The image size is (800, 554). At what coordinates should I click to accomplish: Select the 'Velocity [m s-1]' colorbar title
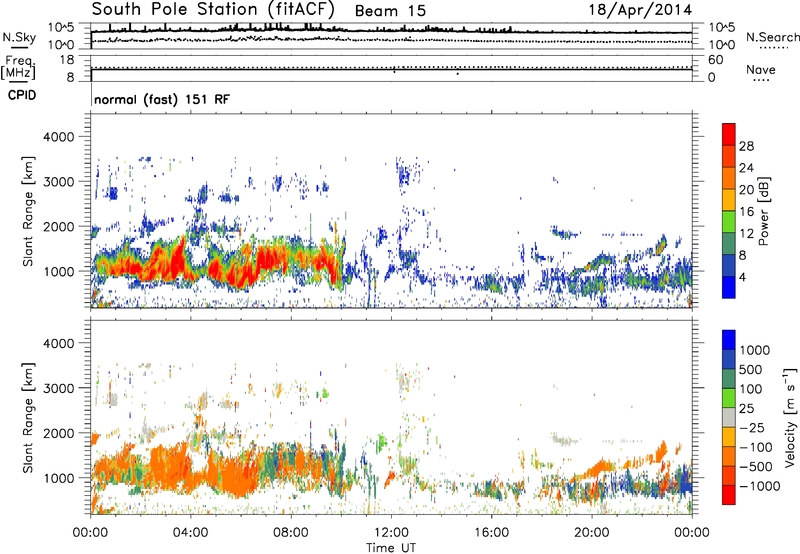[x=790, y=417]
